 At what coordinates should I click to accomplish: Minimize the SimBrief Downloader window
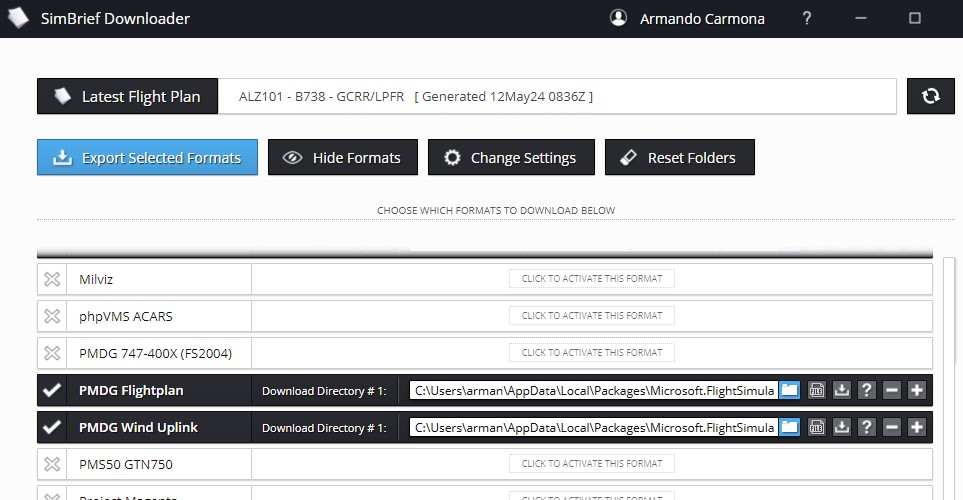[860, 18]
